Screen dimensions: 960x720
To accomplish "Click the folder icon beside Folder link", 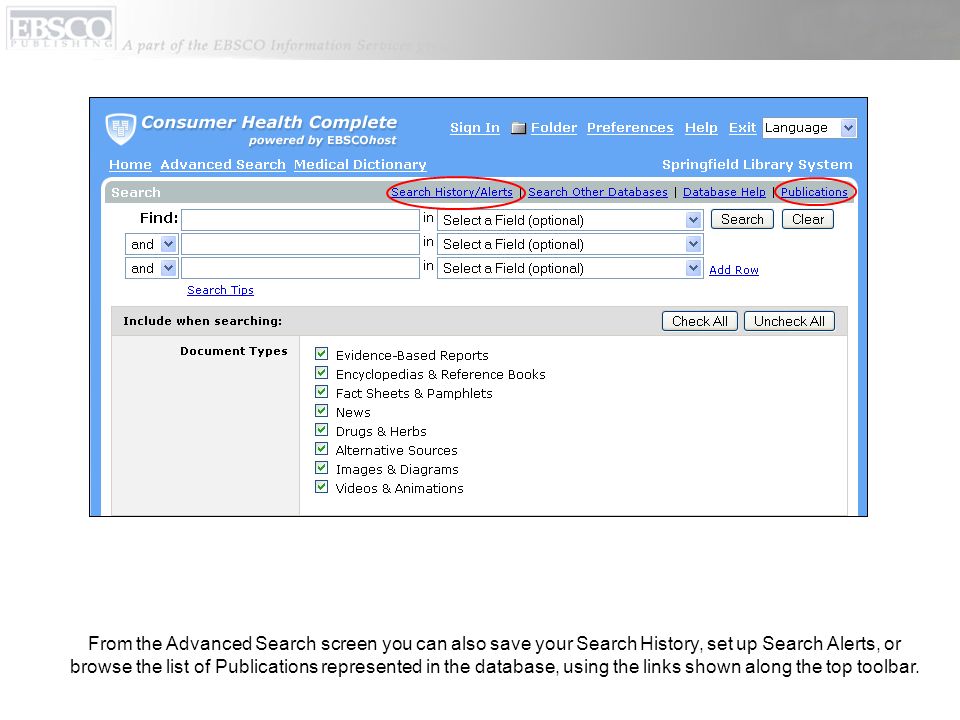I will coord(519,128).
